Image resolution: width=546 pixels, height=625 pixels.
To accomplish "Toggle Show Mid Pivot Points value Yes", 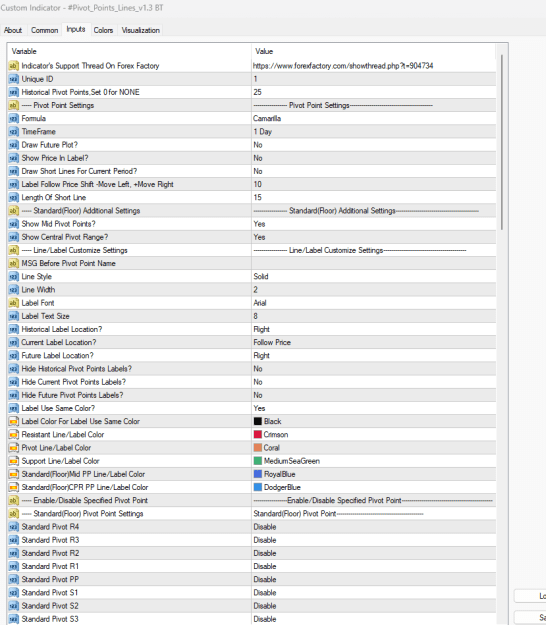I will pos(374,224).
